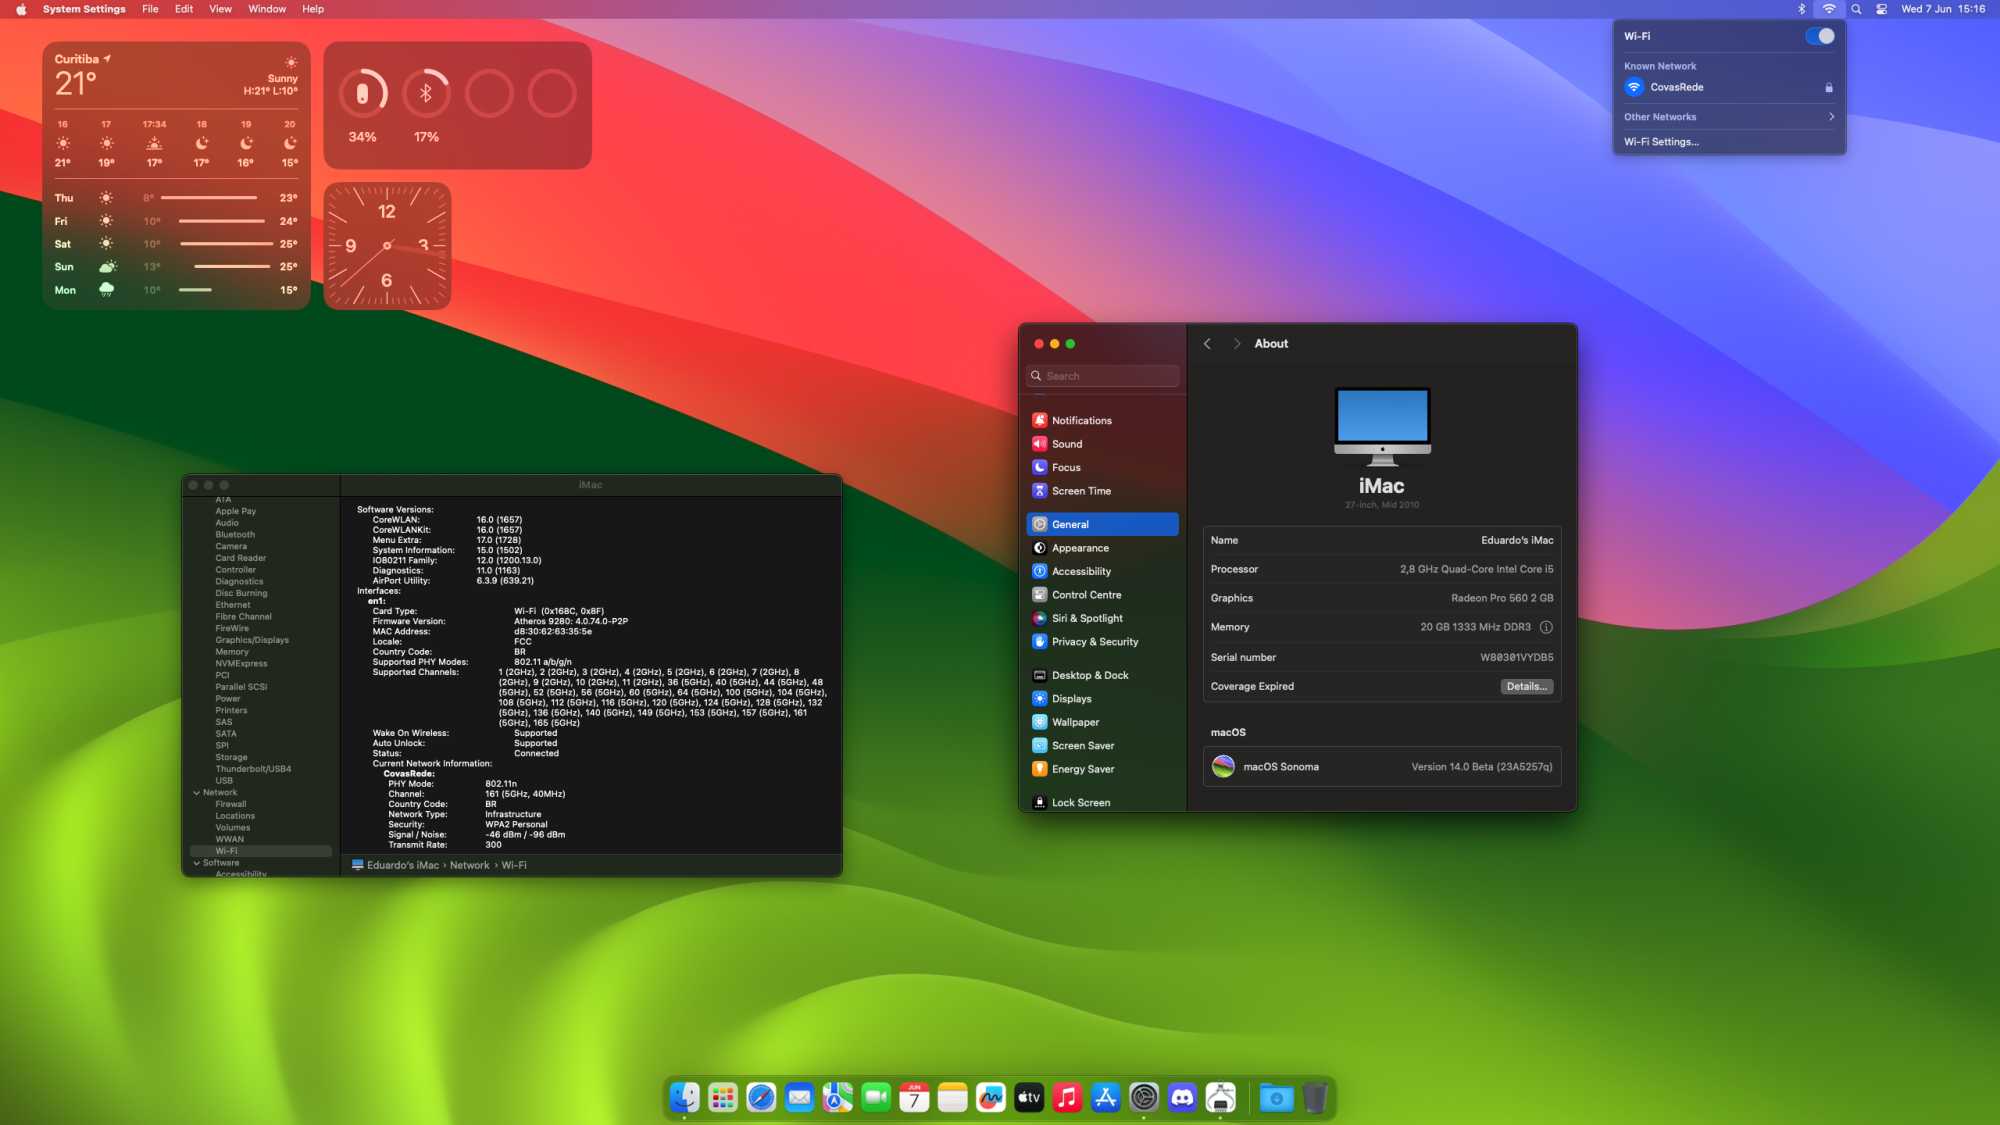The width and height of the screenshot is (2000, 1125).
Task: Click the Bluetooth menu bar icon
Action: point(1802,9)
